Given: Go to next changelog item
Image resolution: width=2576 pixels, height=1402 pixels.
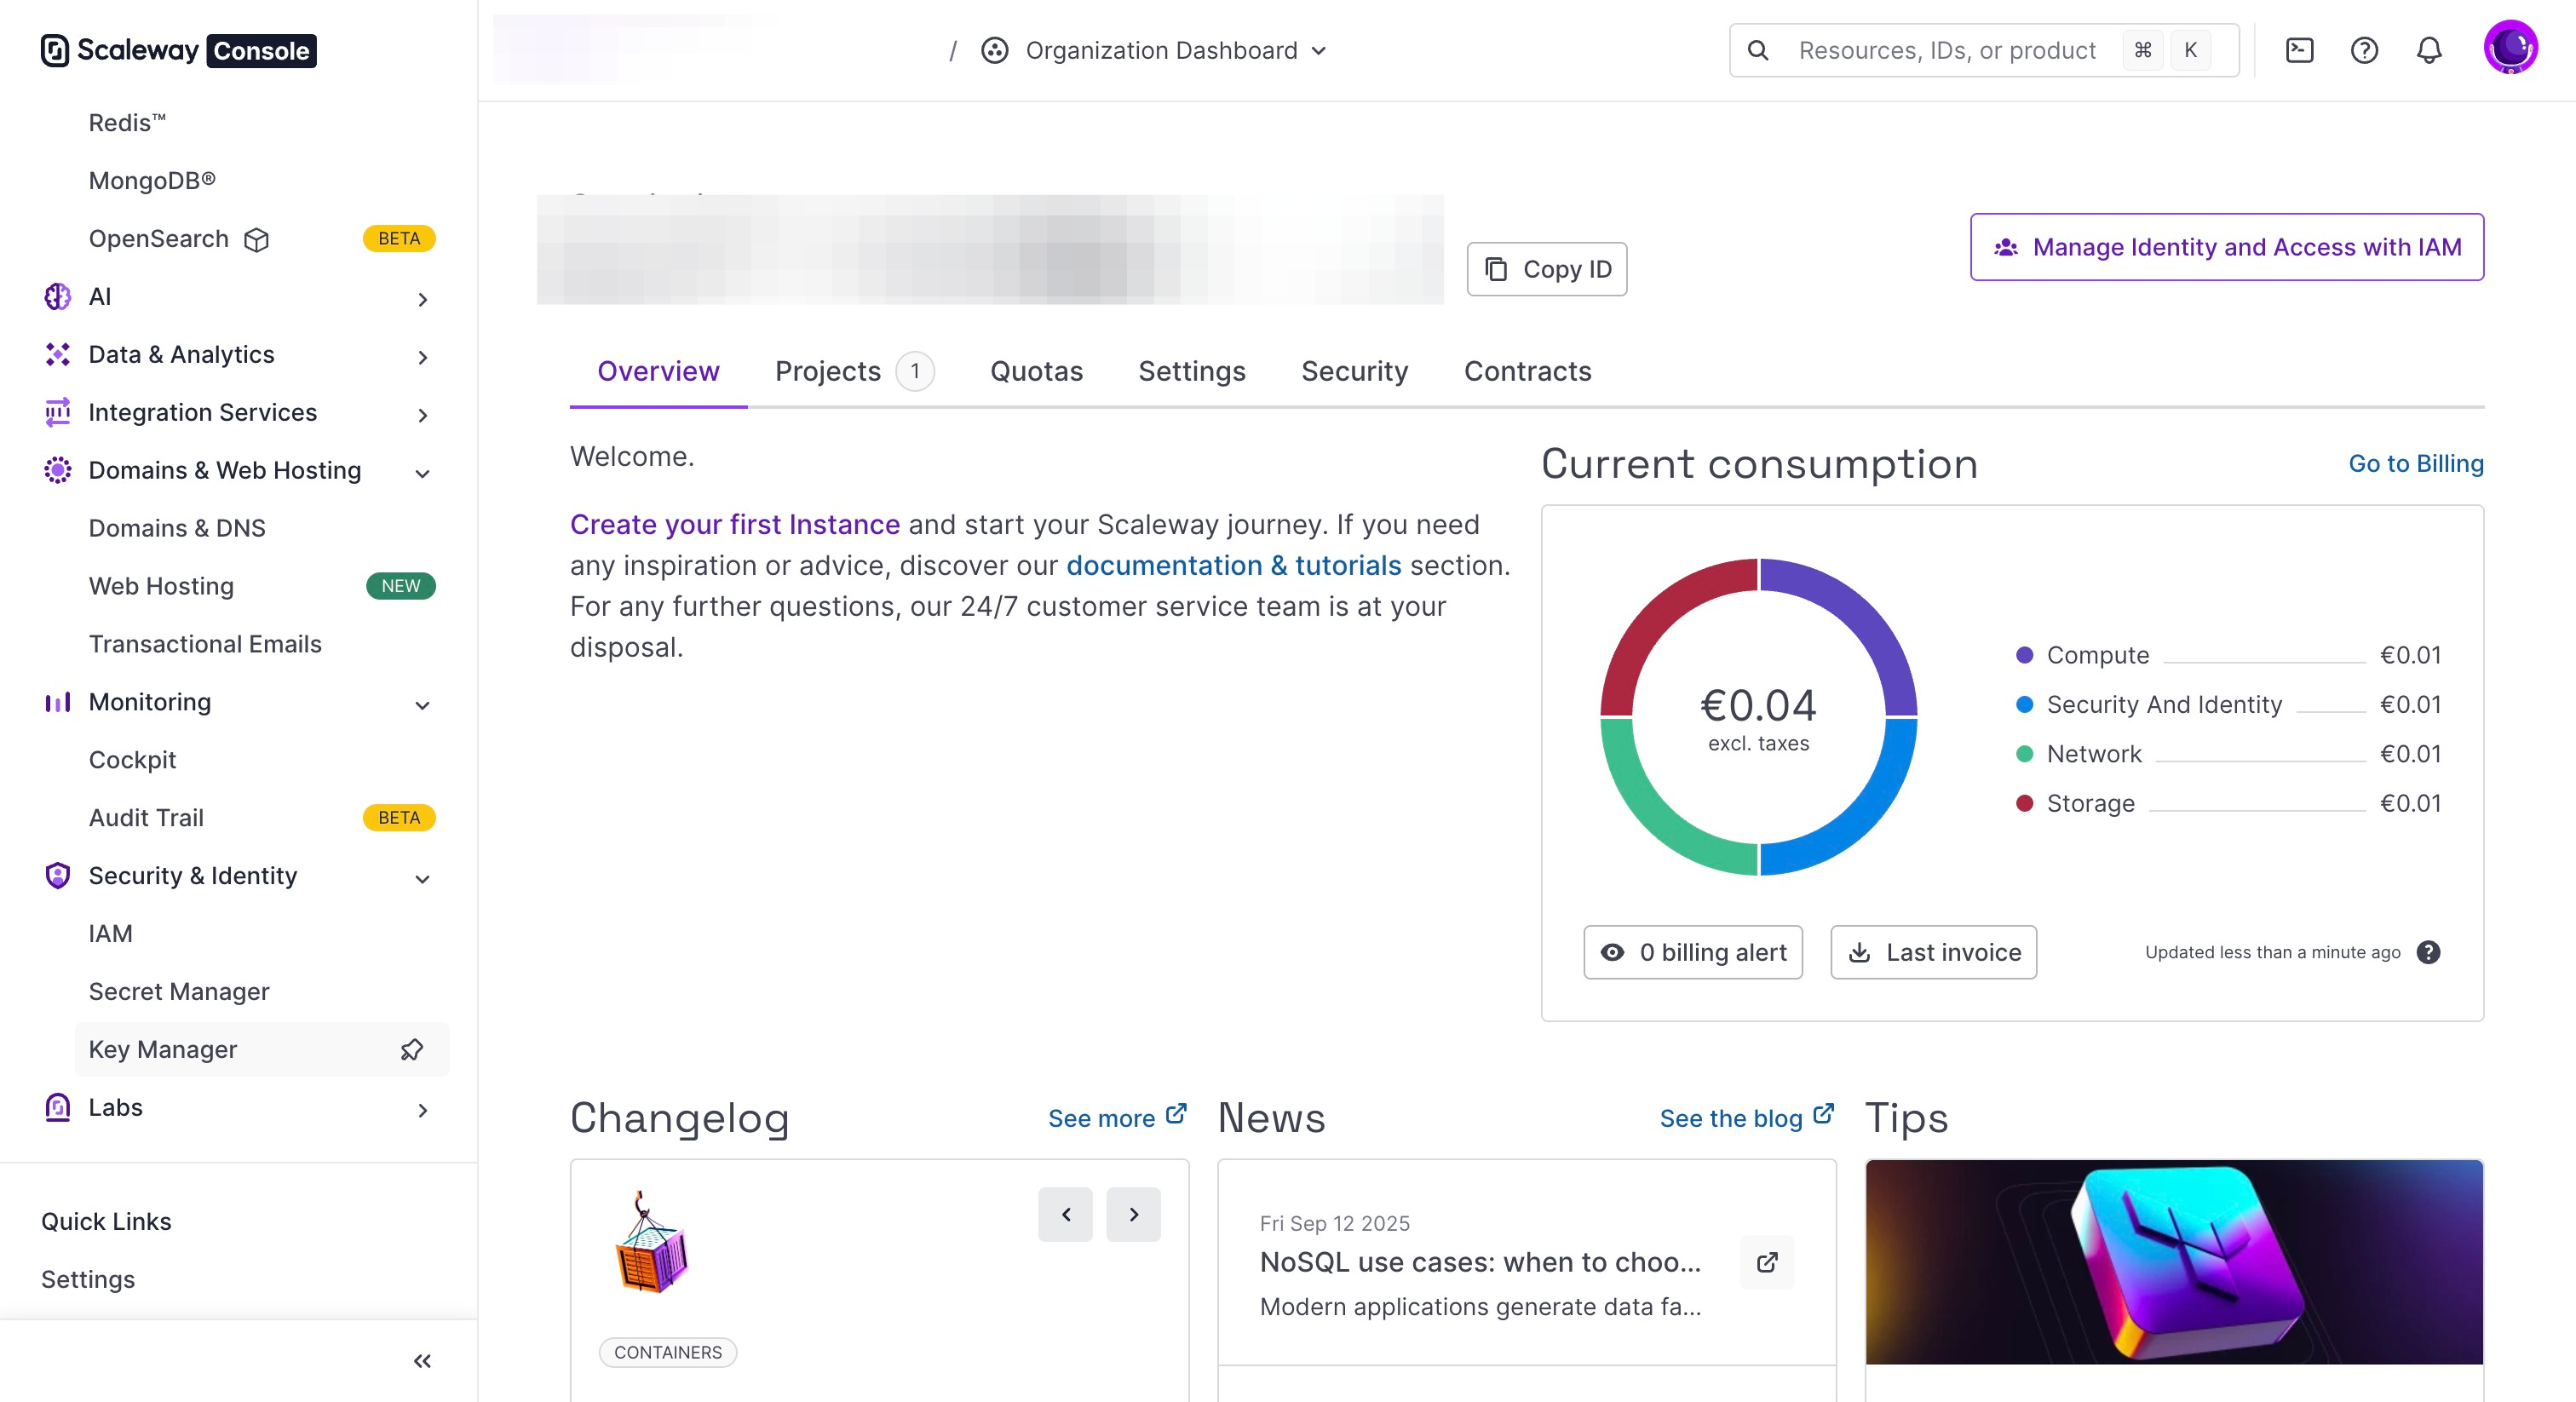Looking at the screenshot, I should point(1133,1214).
